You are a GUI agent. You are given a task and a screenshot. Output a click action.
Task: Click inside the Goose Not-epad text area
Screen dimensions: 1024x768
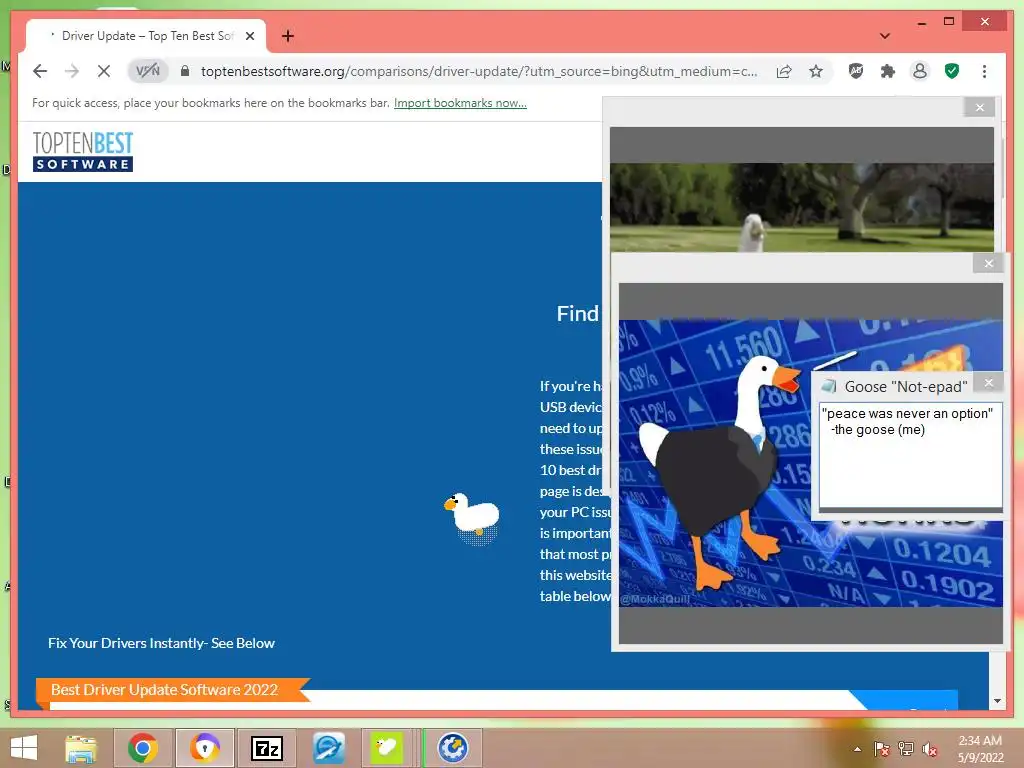(x=910, y=456)
